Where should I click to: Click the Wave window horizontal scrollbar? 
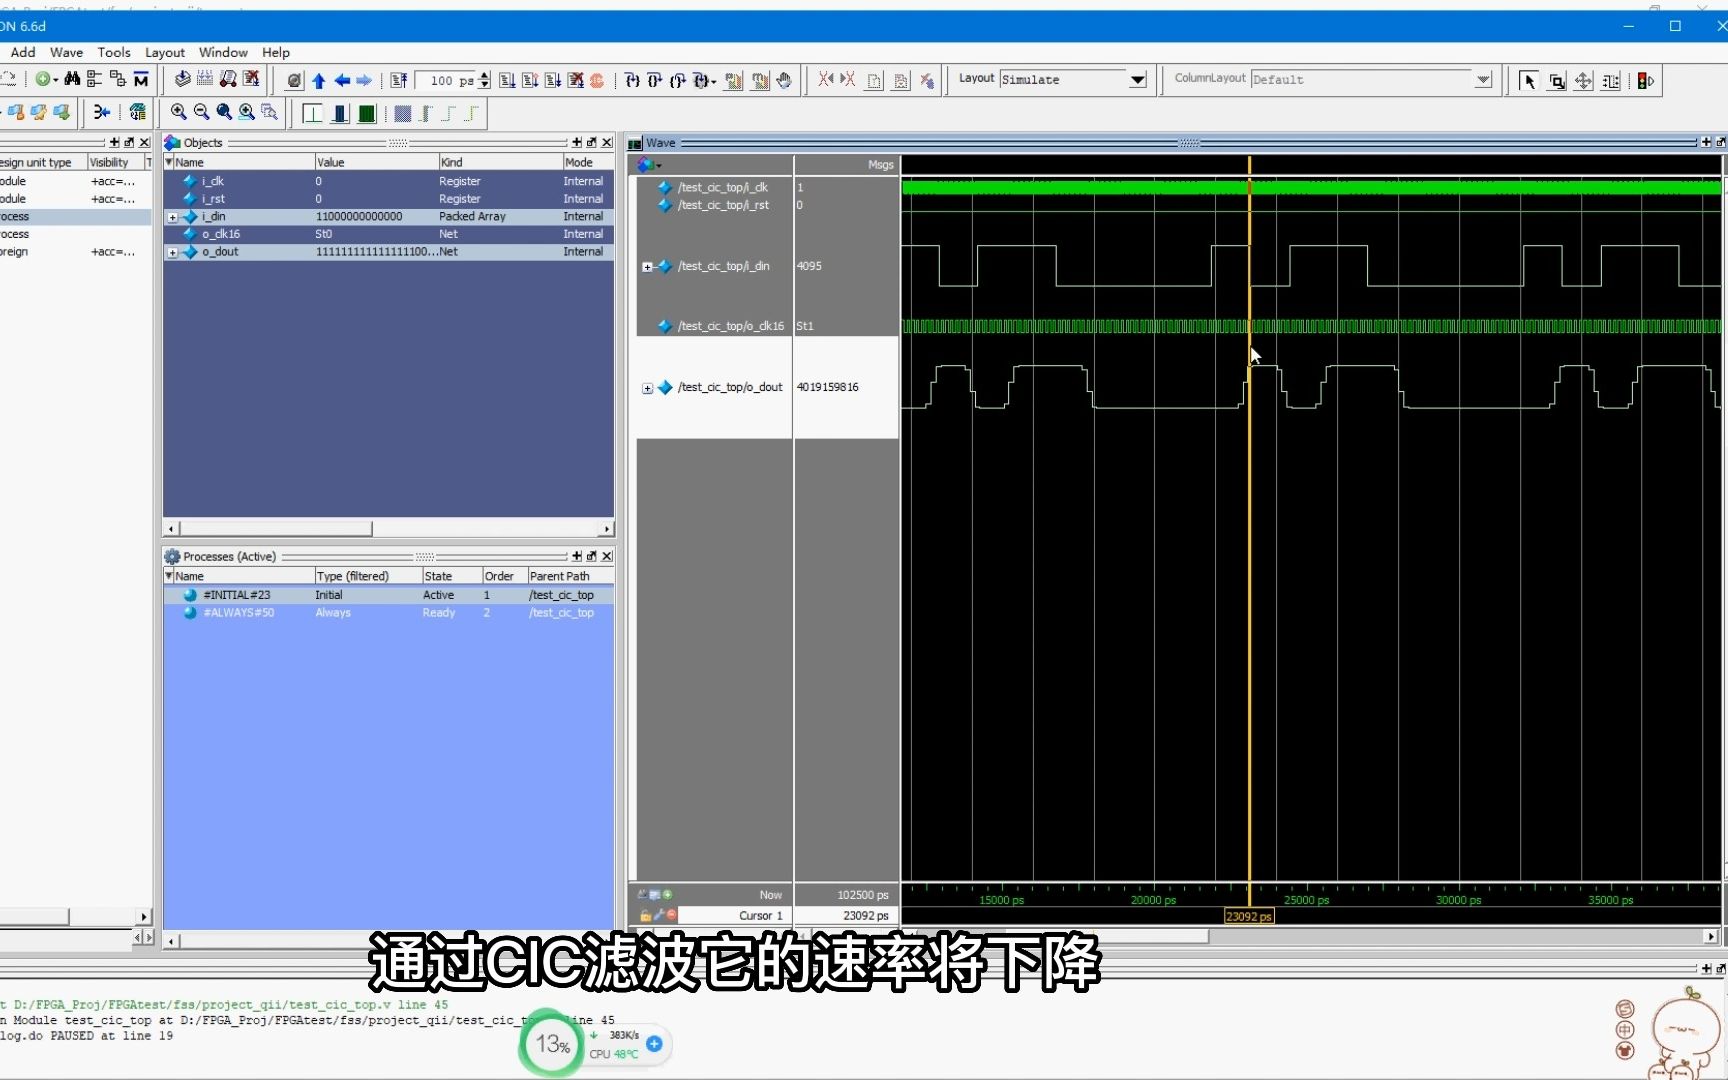click(x=1309, y=936)
